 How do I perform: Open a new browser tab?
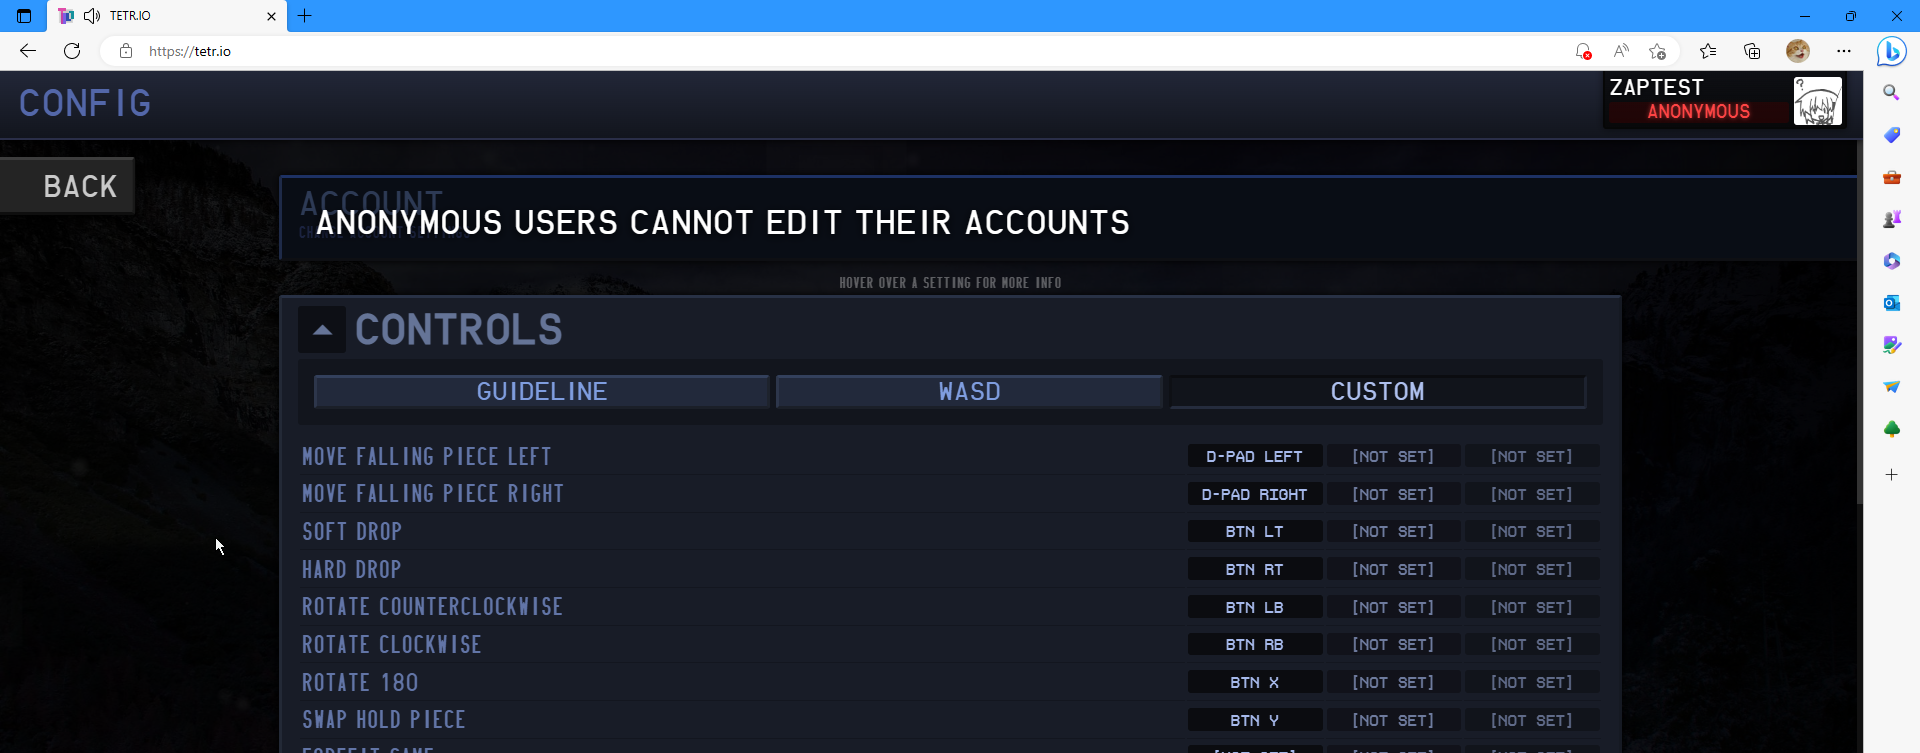305,16
